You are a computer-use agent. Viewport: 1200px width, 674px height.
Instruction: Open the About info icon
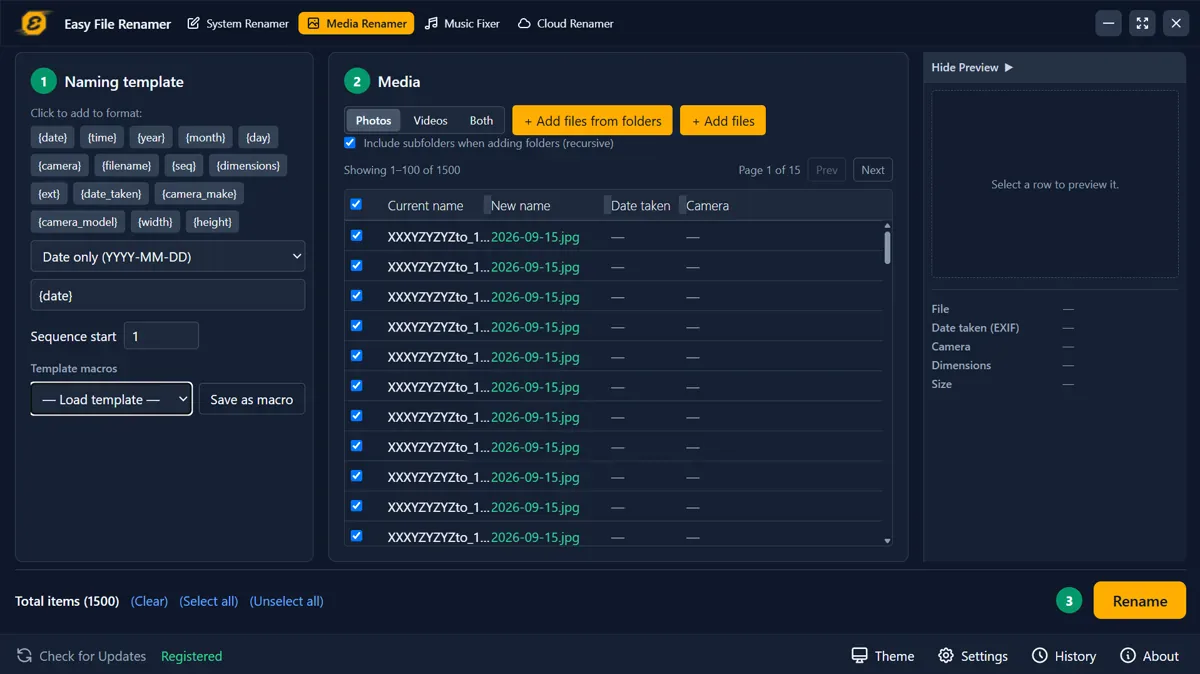(x=1128, y=656)
